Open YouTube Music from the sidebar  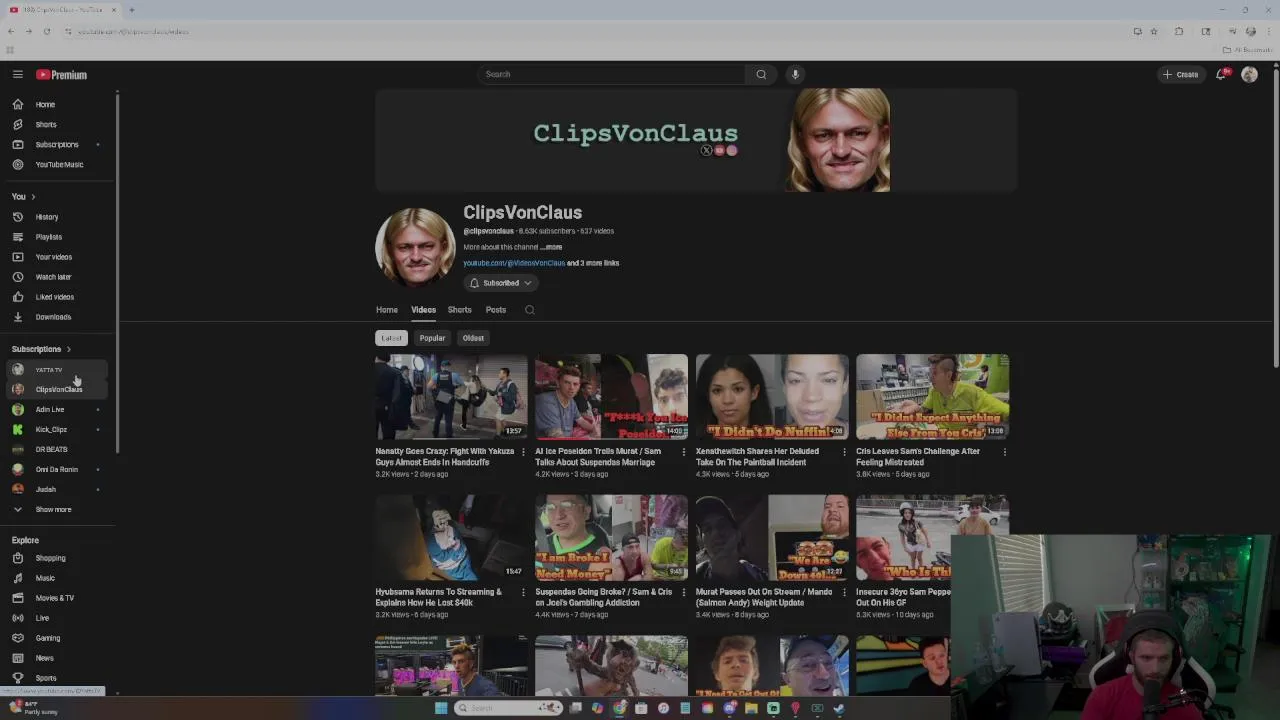pyautogui.click(x=58, y=164)
